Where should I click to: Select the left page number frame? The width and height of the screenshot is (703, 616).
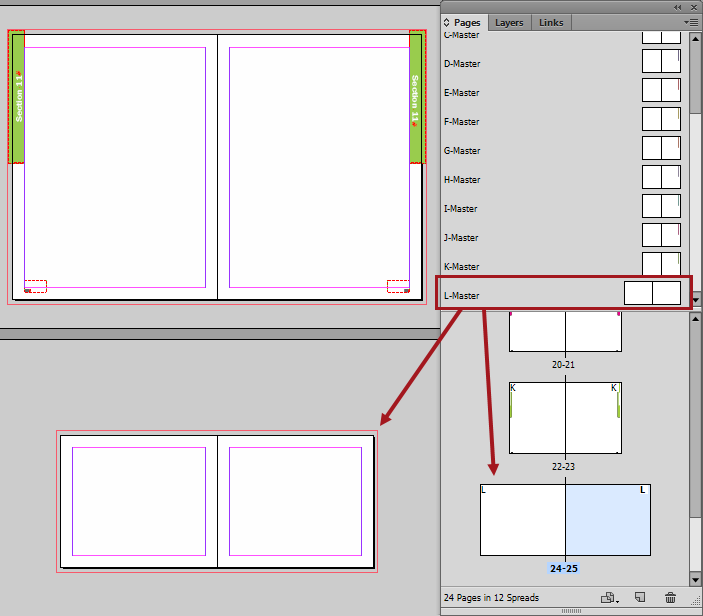click(x=35, y=286)
